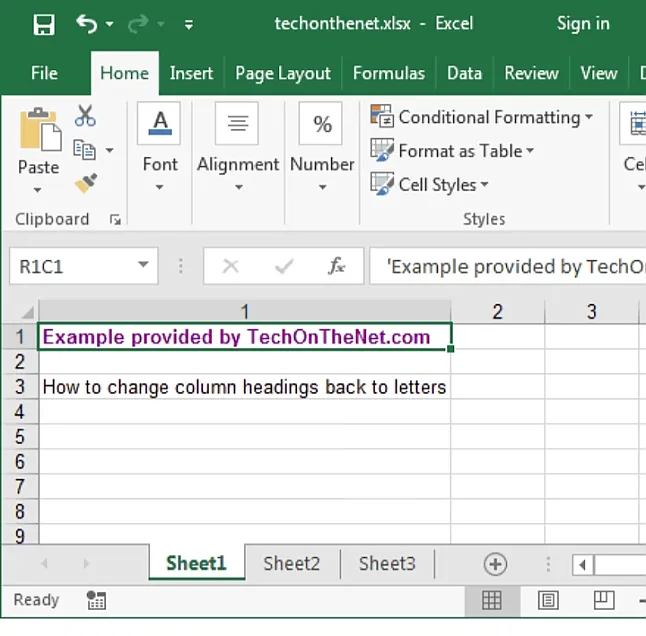This screenshot has width=646, height=636.
Task: Click the Alignment lines icon
Action: 237,124
